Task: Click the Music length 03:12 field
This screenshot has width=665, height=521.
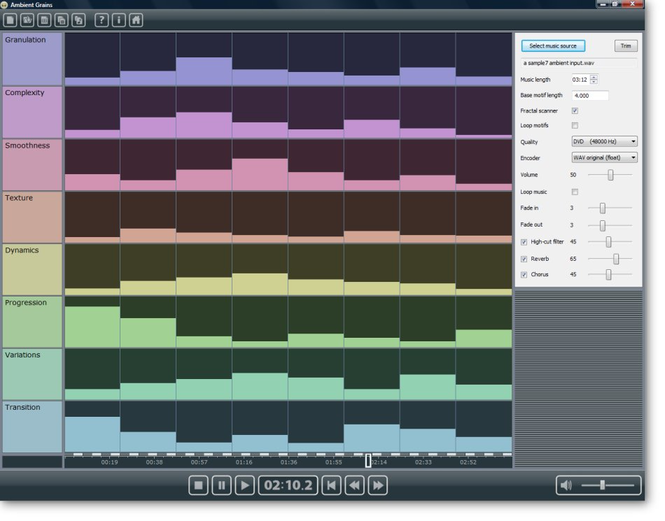Action: click(x=580, y=79)
